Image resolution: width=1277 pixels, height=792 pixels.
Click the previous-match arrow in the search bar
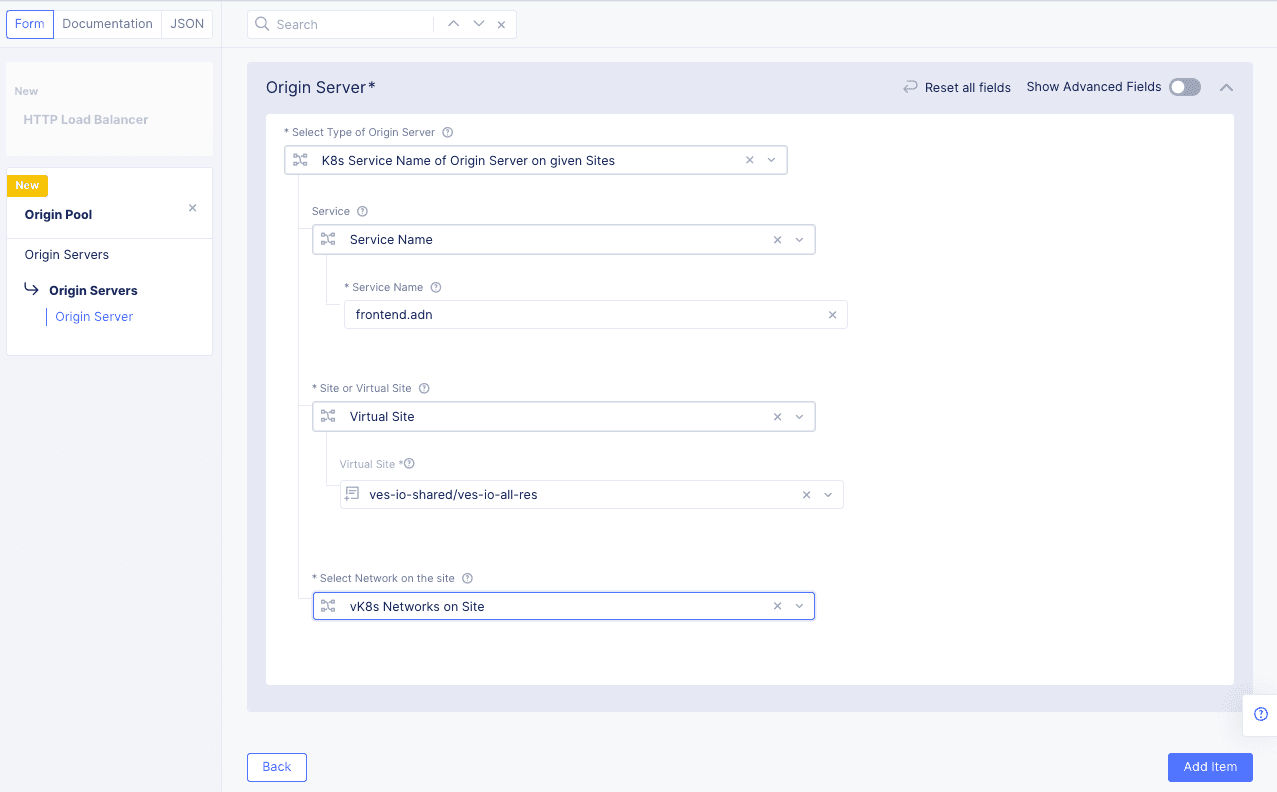(453, 23)
